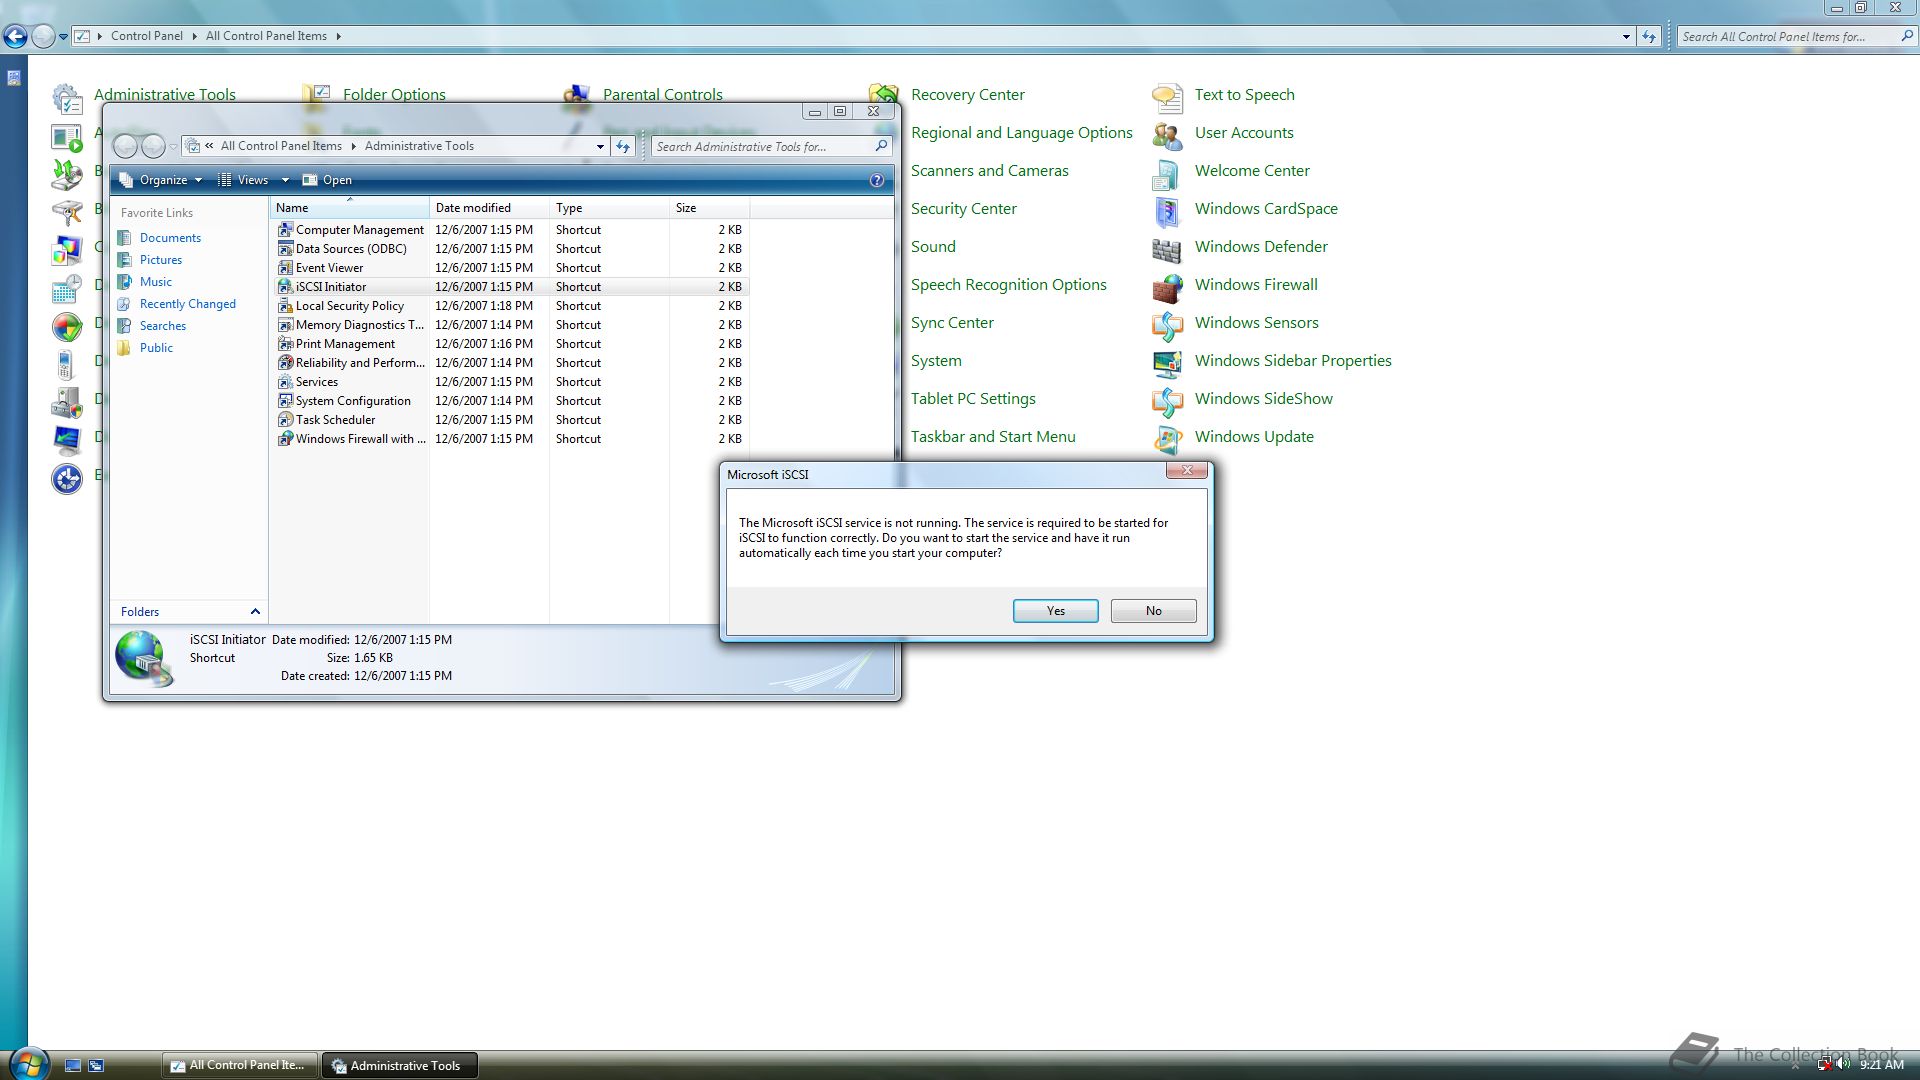Select the Event Viewer shortcut

click(x=320, y=268)
